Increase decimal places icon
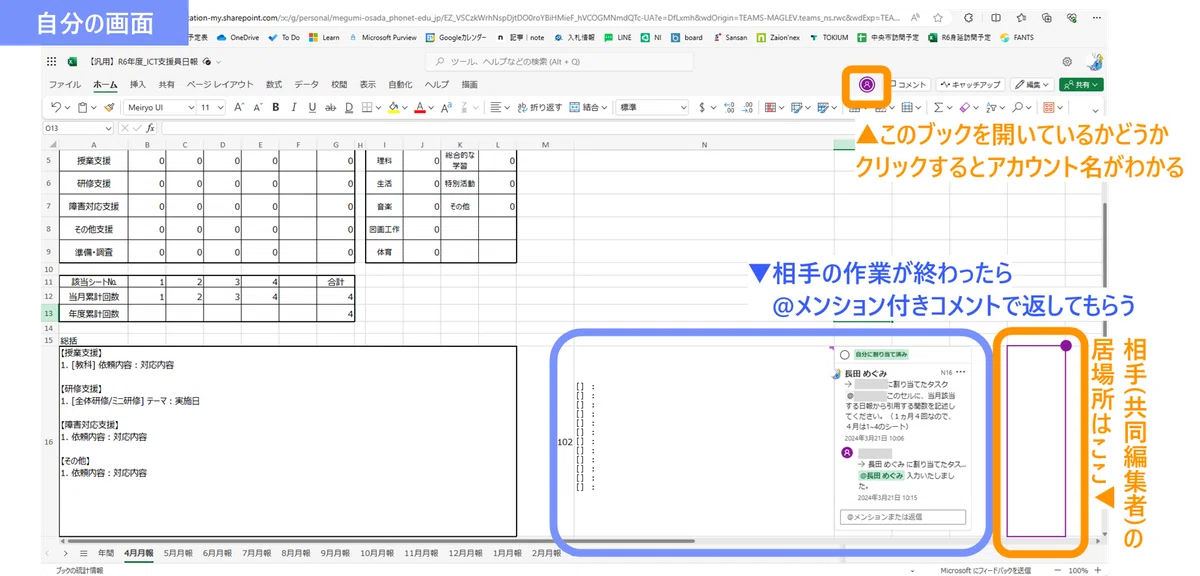 tap(729, 107)
